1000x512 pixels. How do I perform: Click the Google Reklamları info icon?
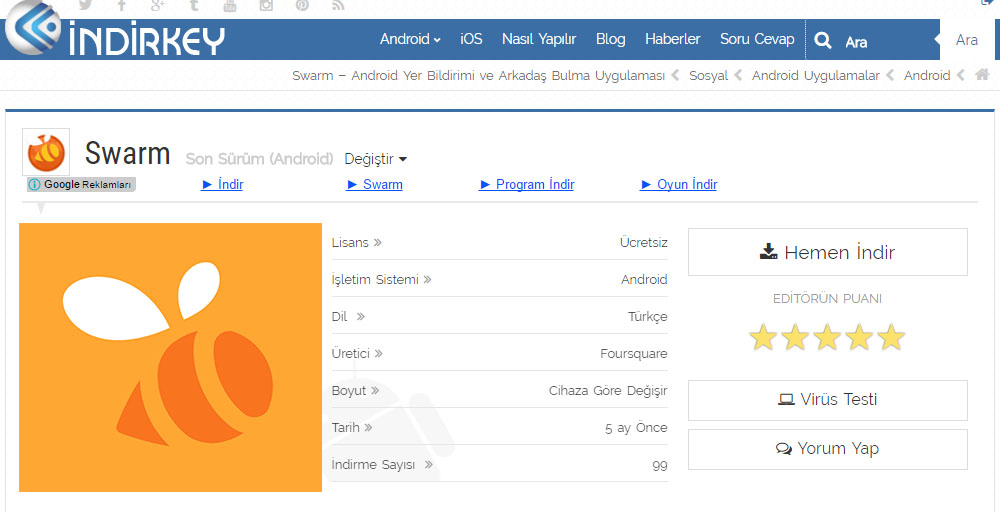[x=34, y=184]
